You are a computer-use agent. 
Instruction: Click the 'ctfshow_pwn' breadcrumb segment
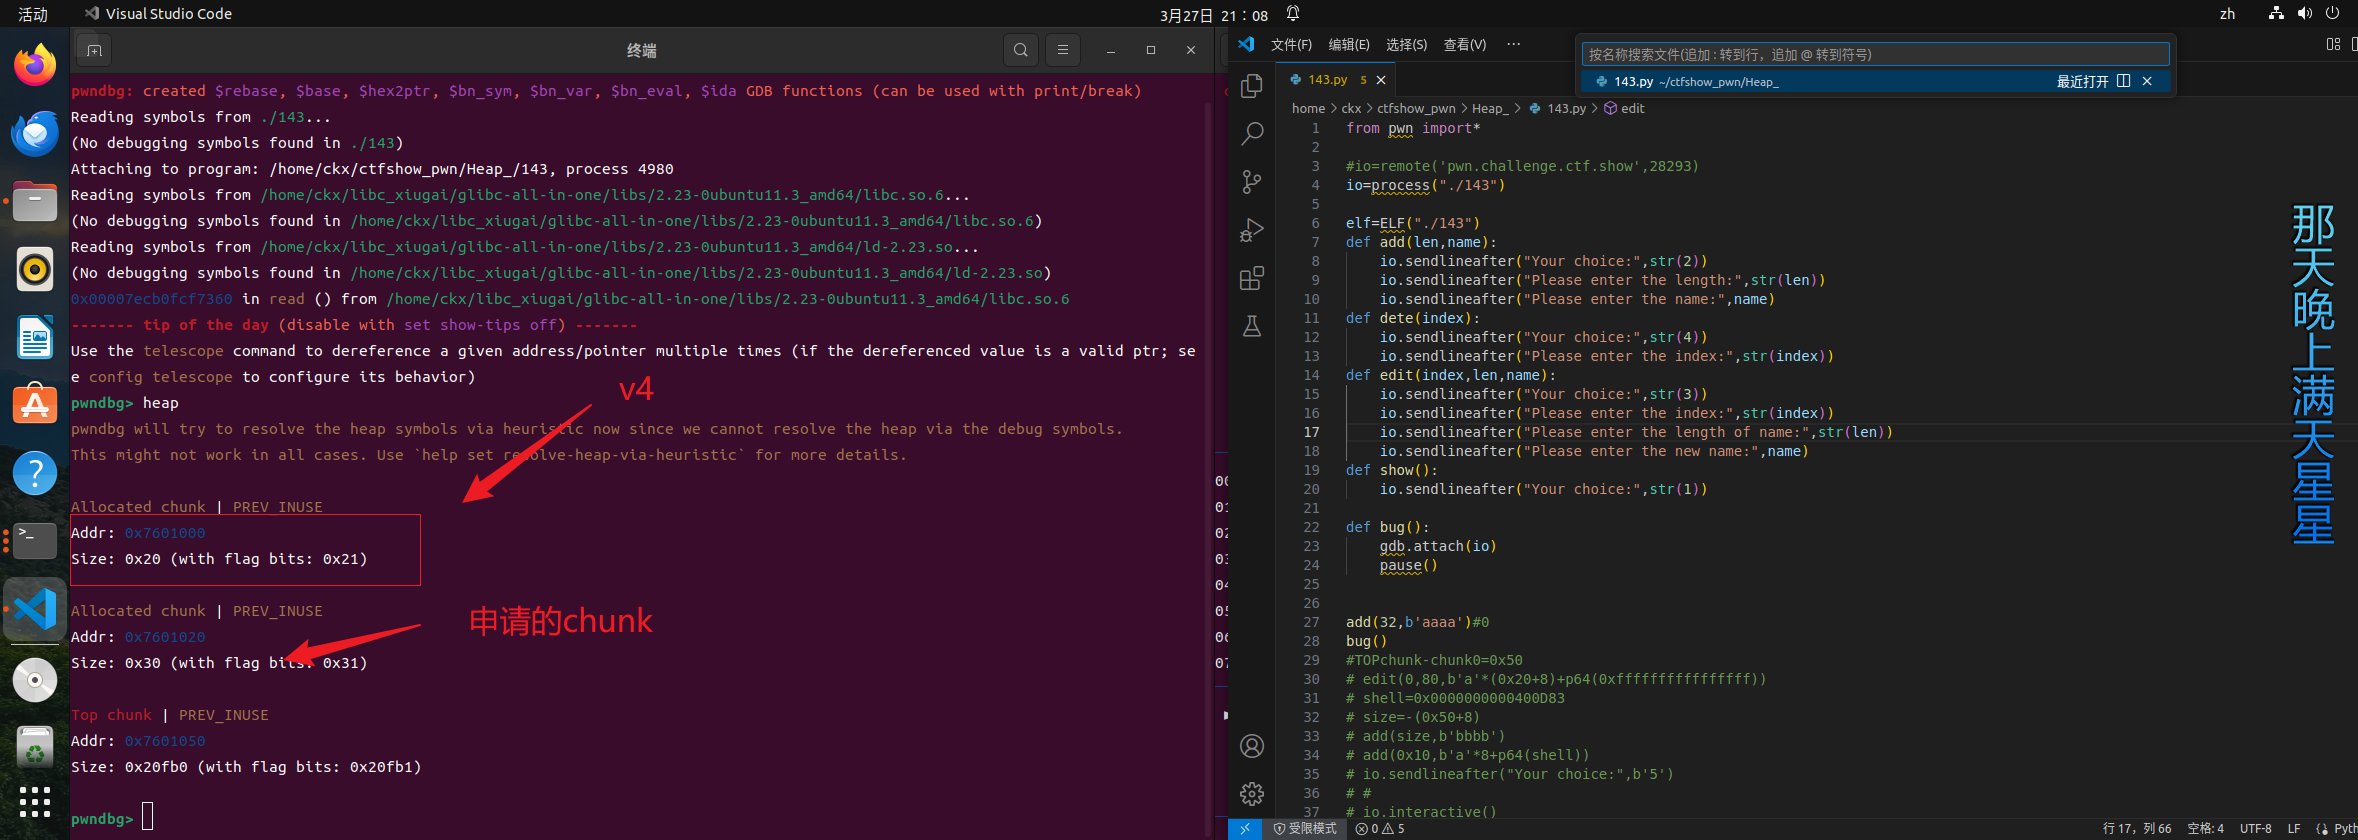(x=1416, y=108)
